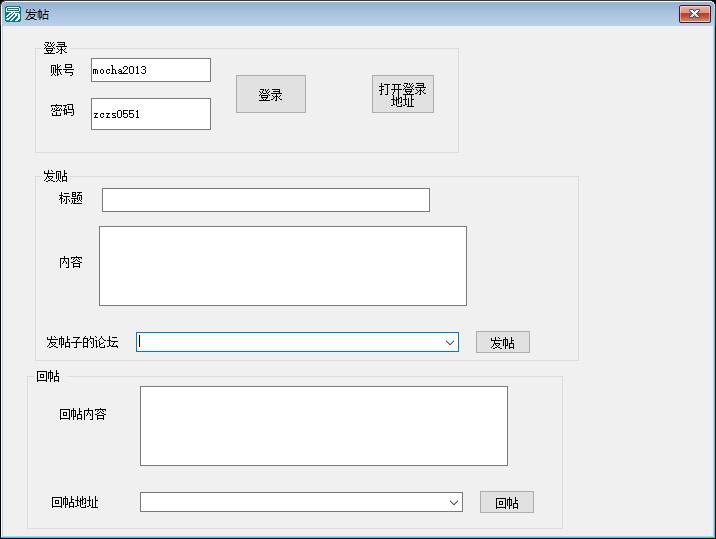716x539 pixels.
Task: Focus the 内容 post body text area
Action: [x=282, y=266]
